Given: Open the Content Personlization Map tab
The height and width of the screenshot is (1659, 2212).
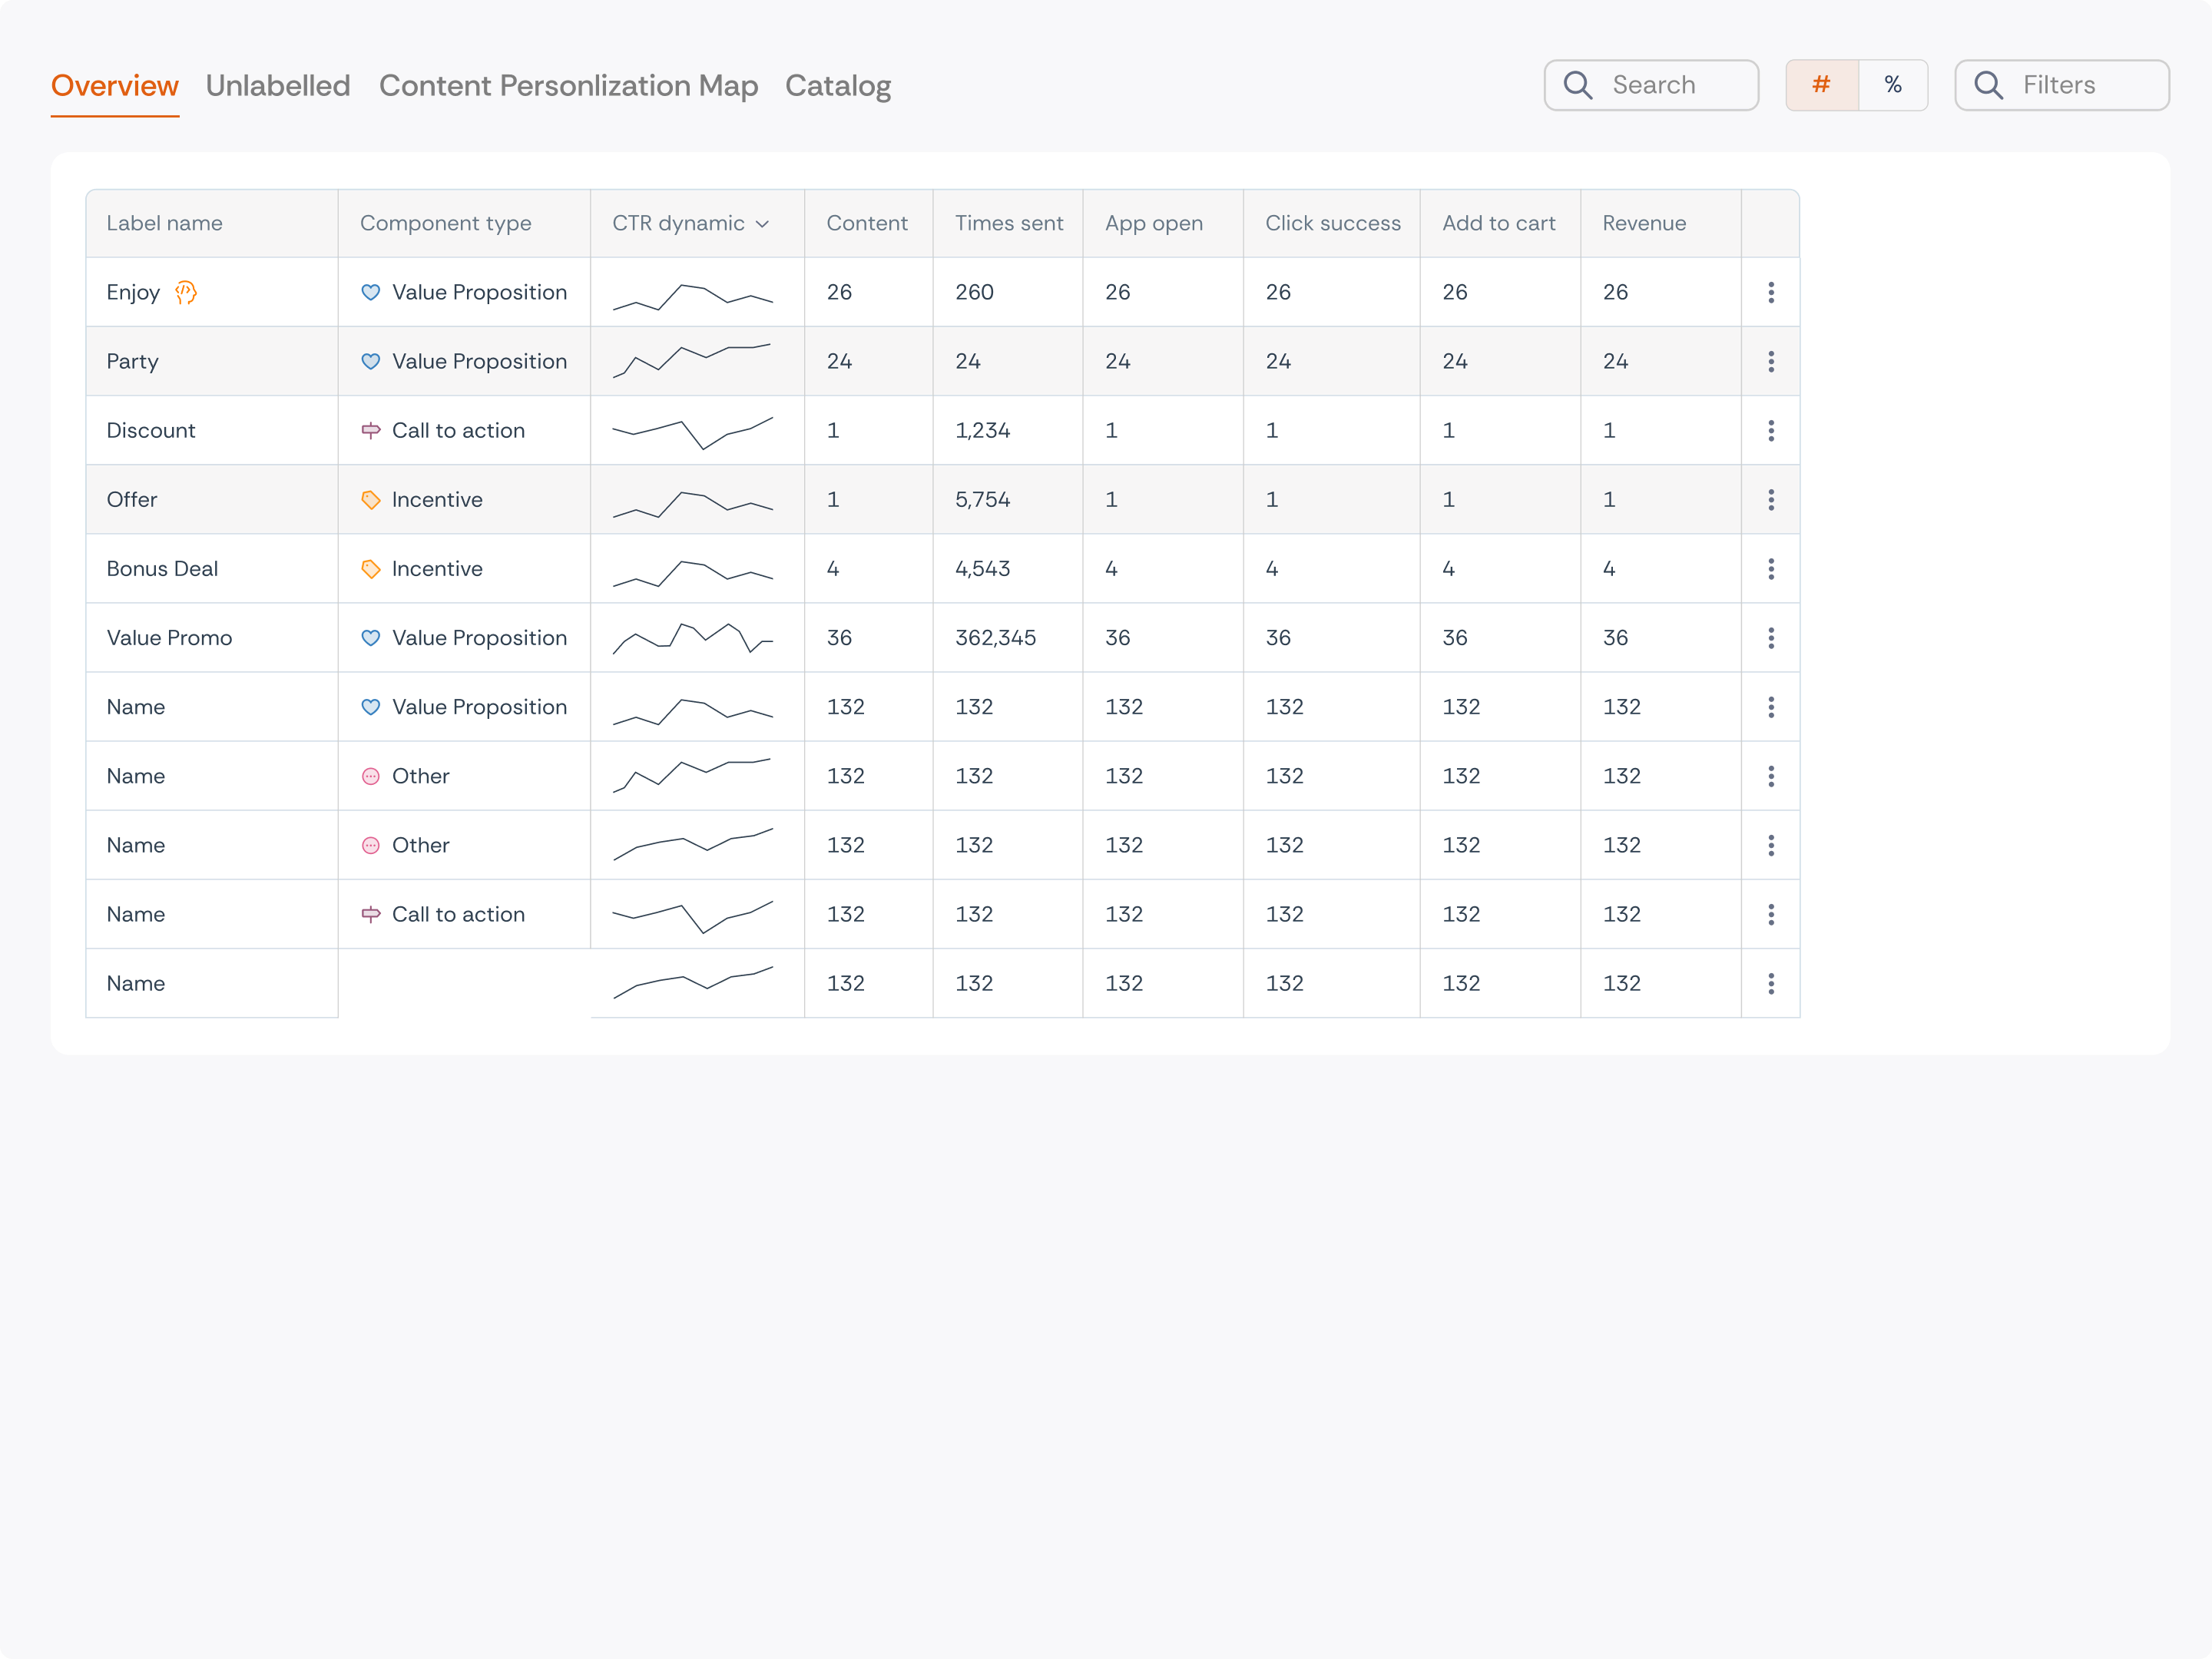Looking at the screenshot, I should pyautogui.click(x=568, y=86).
